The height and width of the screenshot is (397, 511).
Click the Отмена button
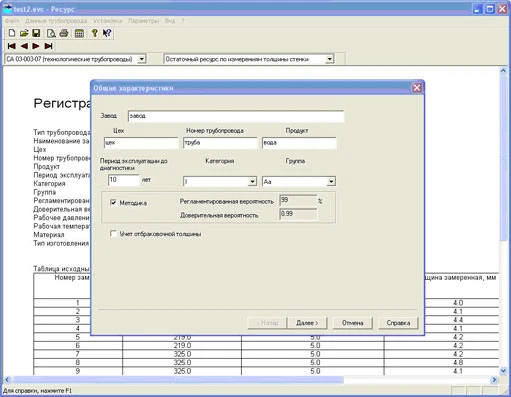[352, 323]
